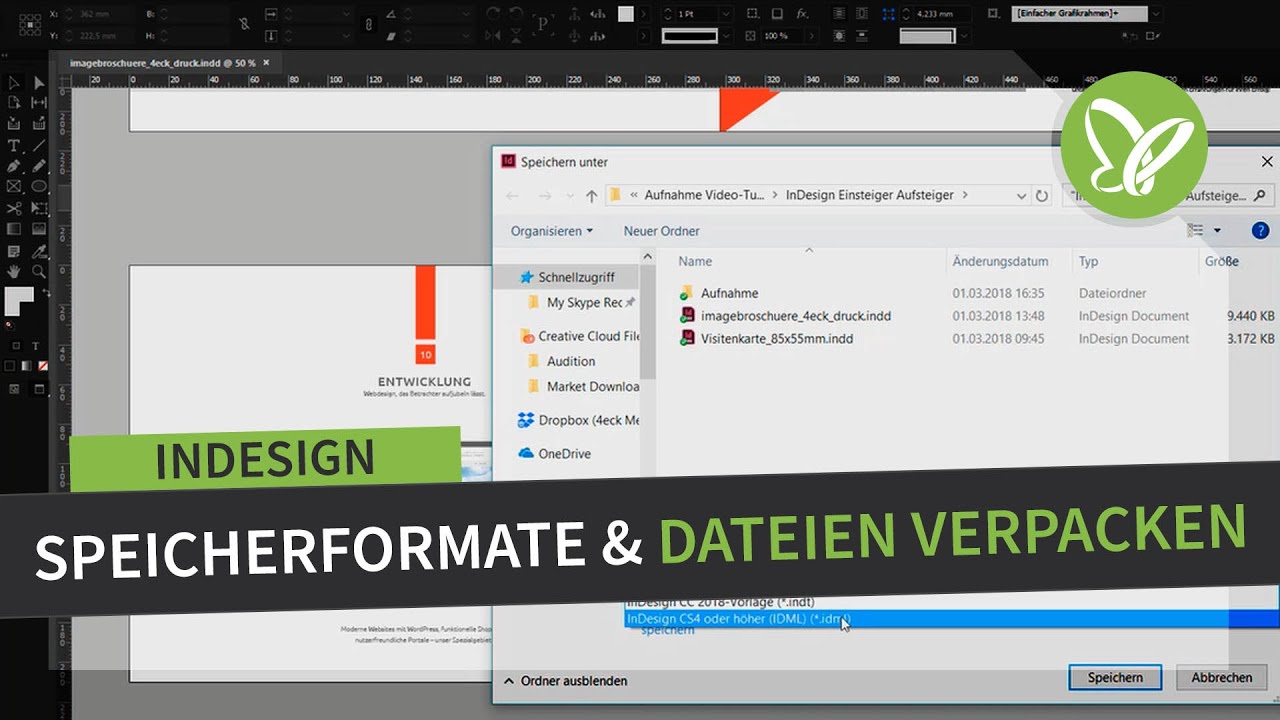Viewport: 1280px width, 720px height.
Task: Open the Organisieren menu
Action: (551, 231)
